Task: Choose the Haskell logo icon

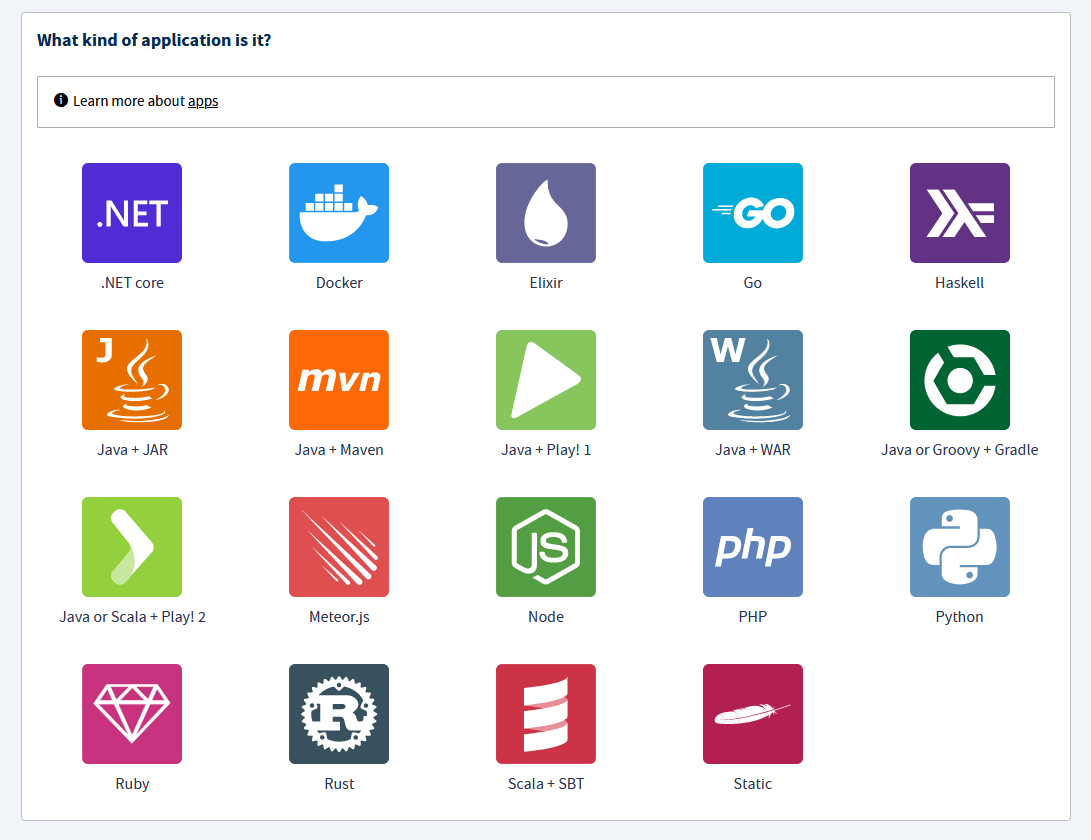Action: pos(960,213)
